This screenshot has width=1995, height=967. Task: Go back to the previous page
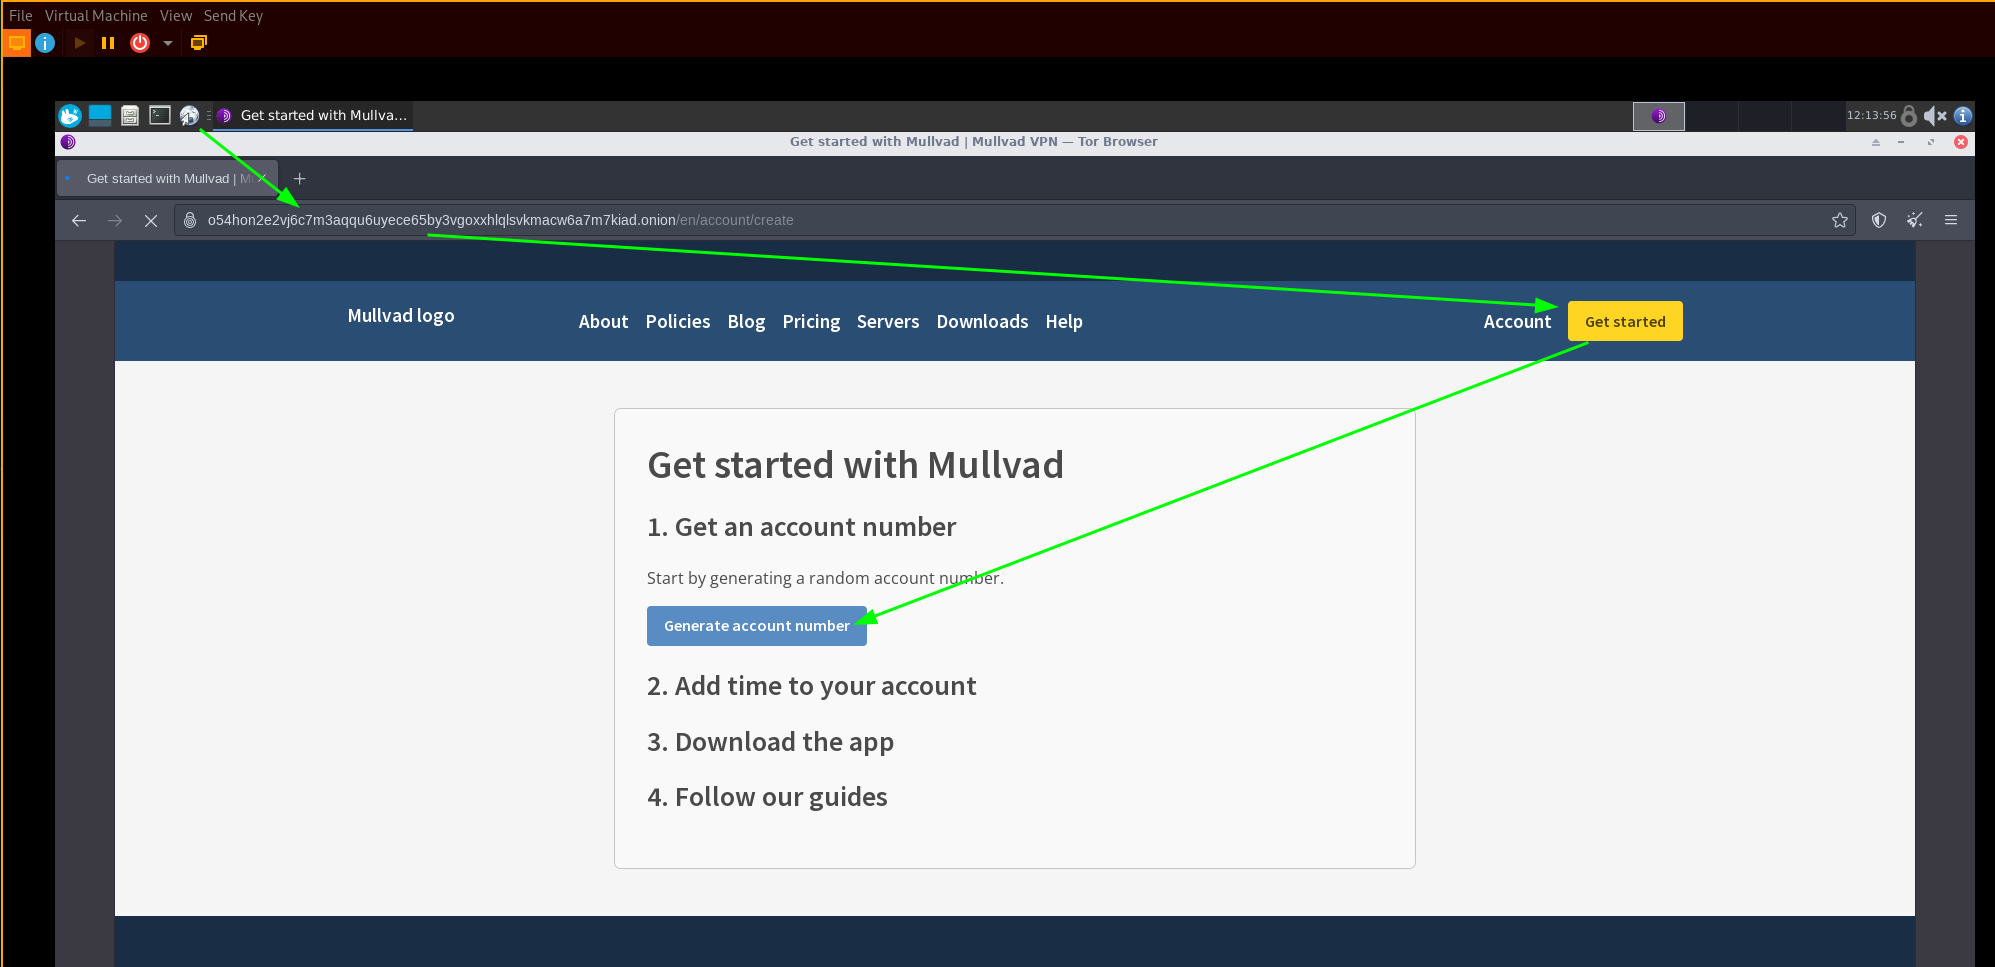pos(79,220)
